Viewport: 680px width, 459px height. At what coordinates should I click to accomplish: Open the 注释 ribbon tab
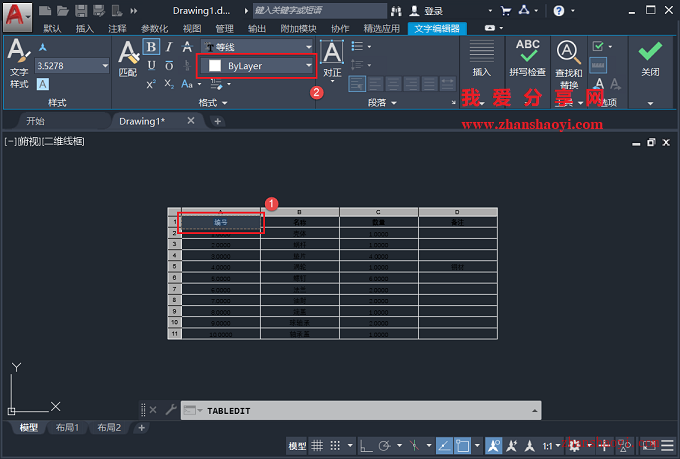117,29
